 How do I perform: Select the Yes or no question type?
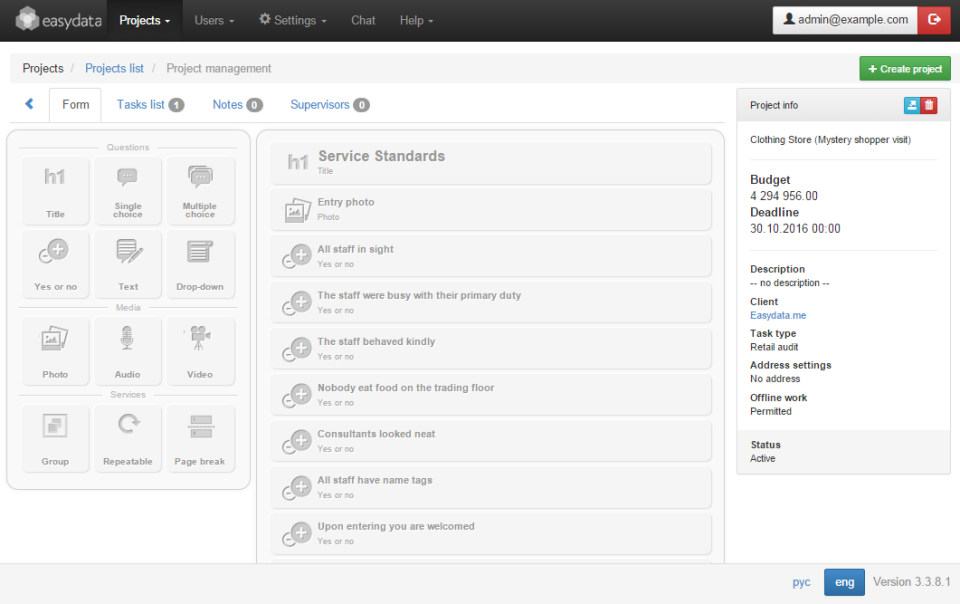55,263
